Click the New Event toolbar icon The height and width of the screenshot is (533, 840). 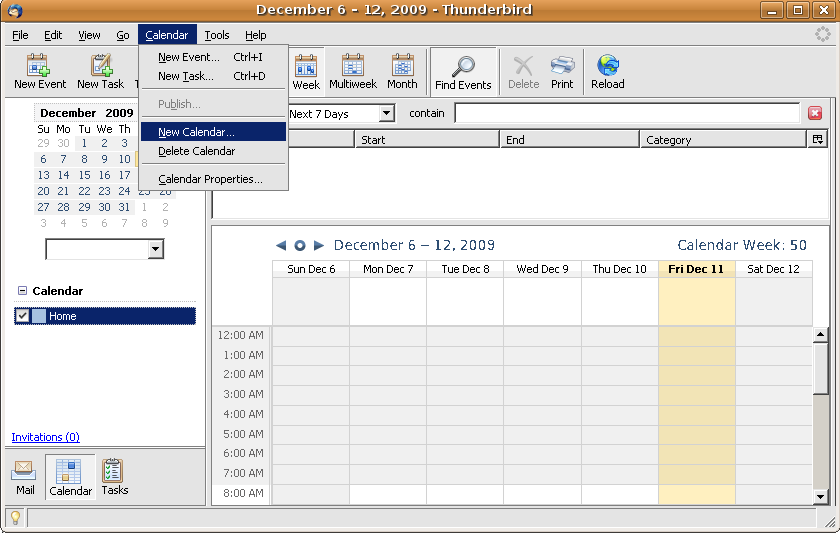(39, 65)
